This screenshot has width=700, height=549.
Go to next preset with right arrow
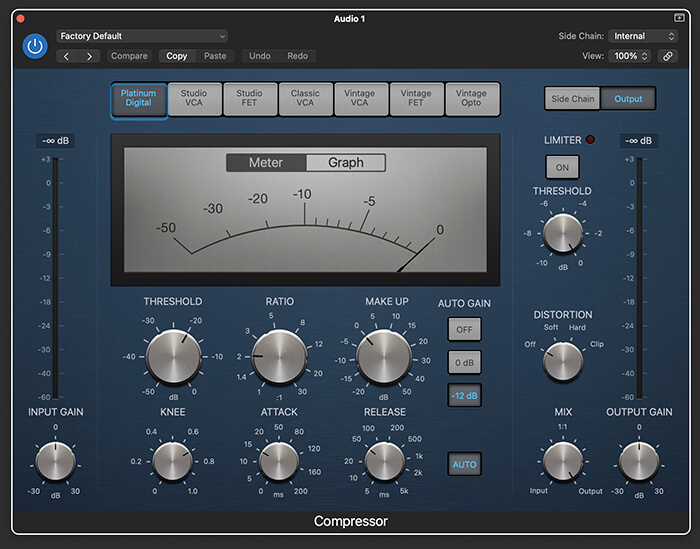pos(90,56)
